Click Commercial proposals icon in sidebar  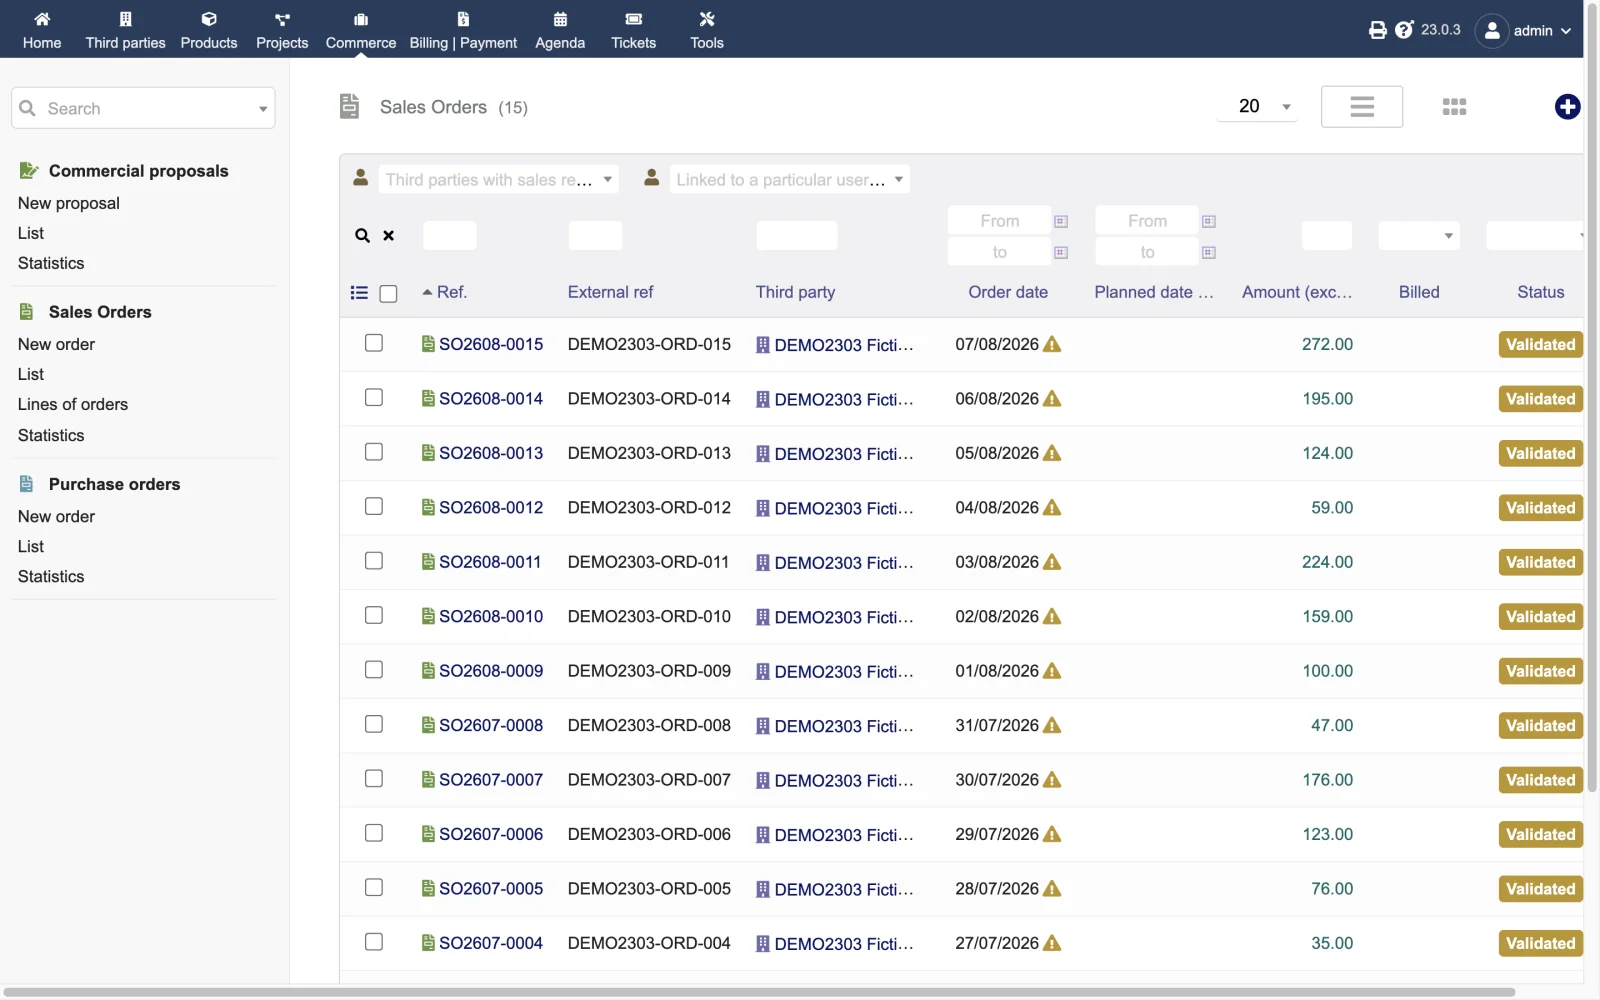tap(29, 171)
